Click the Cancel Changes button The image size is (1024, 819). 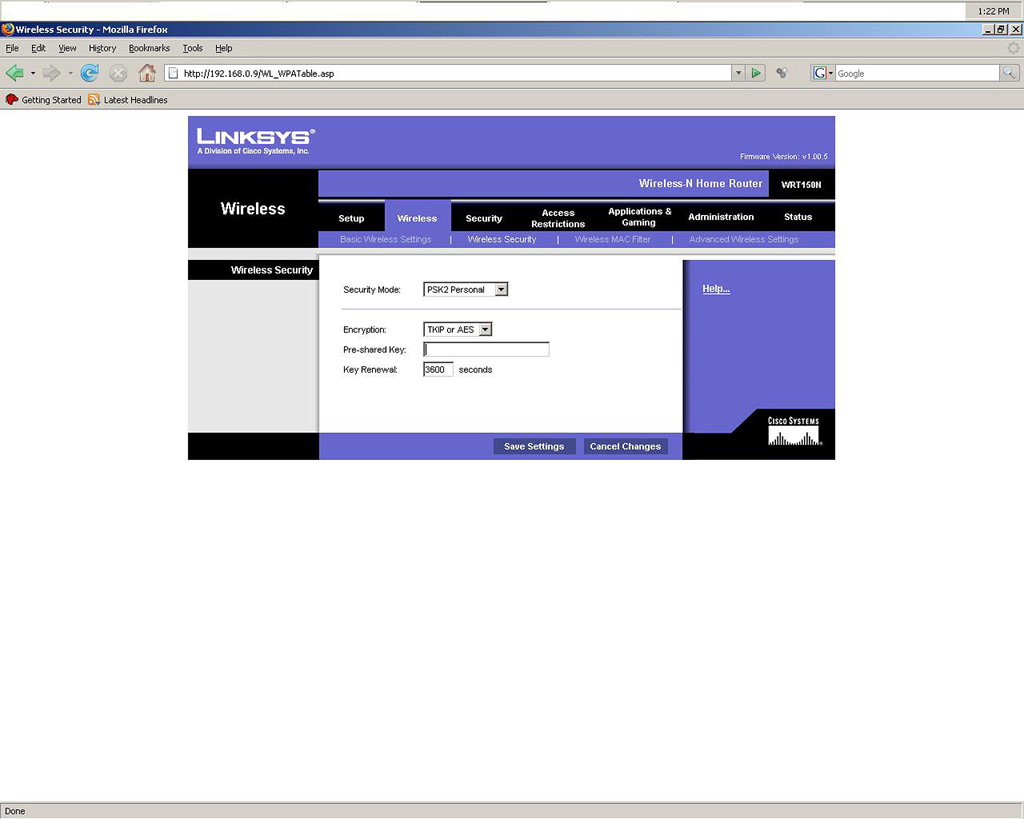(x=625, y=446)
